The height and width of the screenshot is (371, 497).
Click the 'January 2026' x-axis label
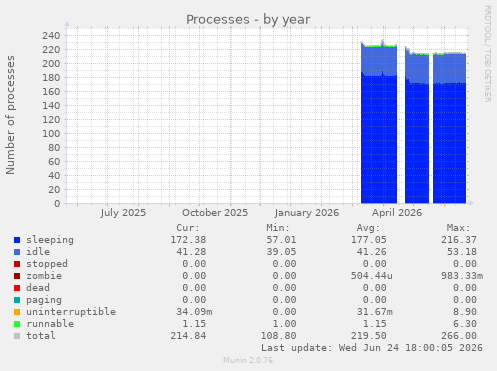307,213
